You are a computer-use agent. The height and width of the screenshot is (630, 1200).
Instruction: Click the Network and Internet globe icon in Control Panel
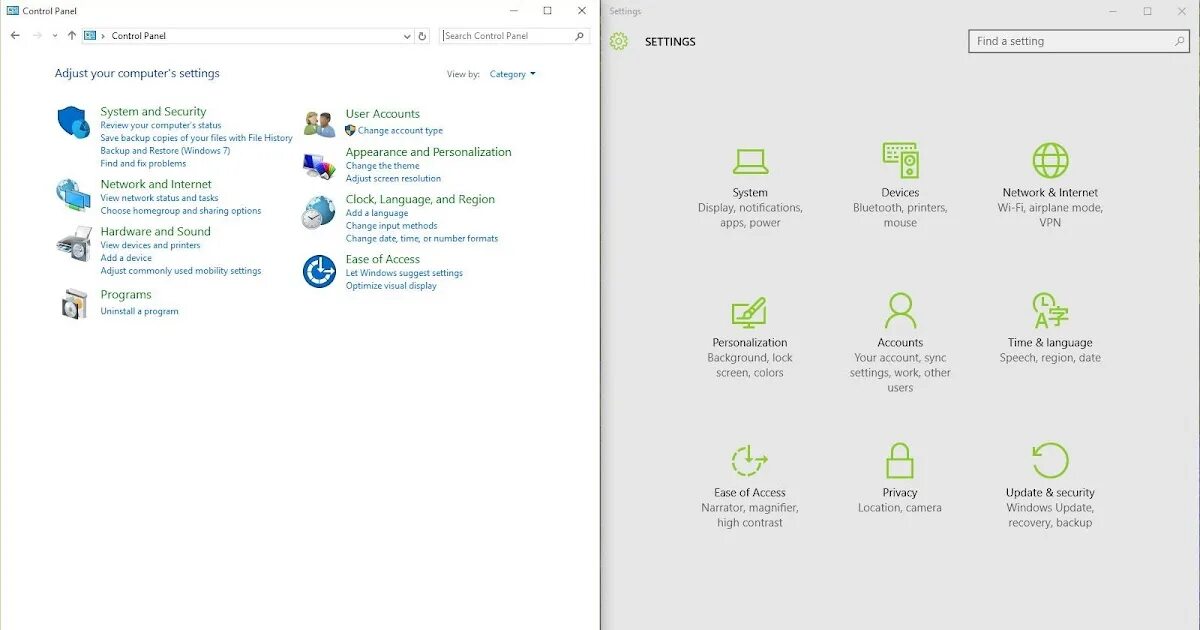73,194
